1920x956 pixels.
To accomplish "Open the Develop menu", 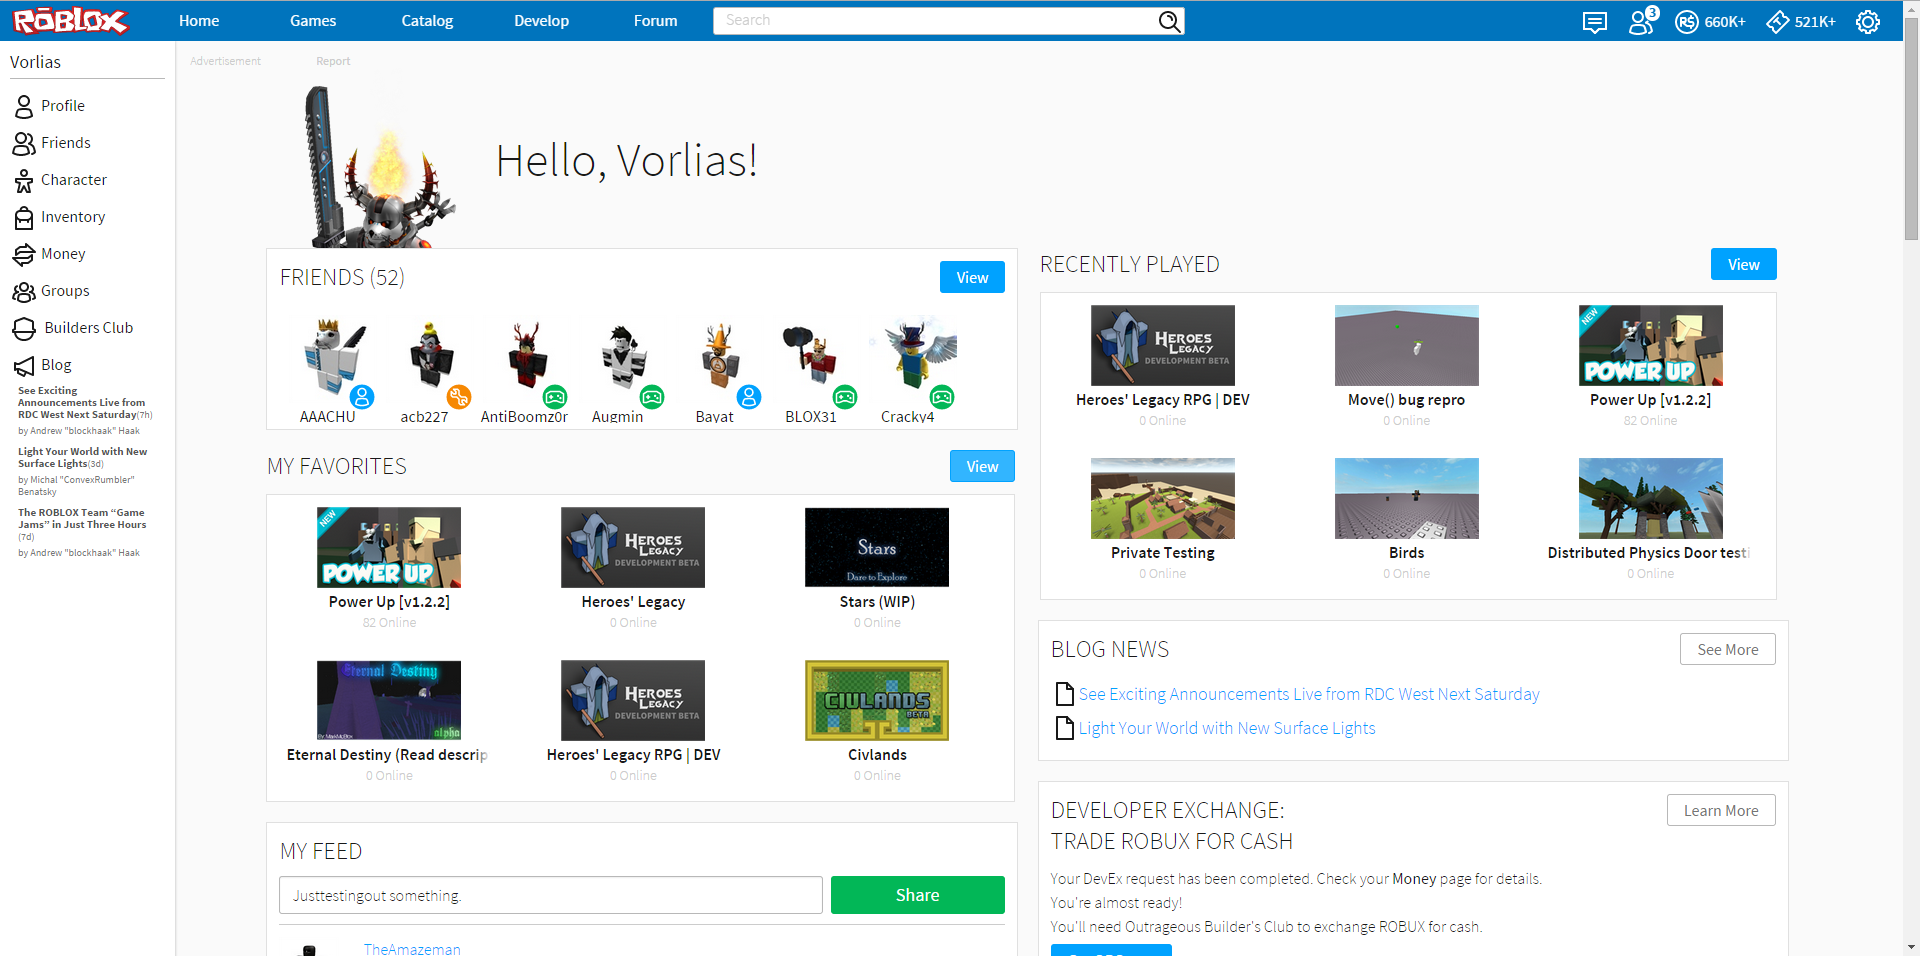I will point(541,21).
